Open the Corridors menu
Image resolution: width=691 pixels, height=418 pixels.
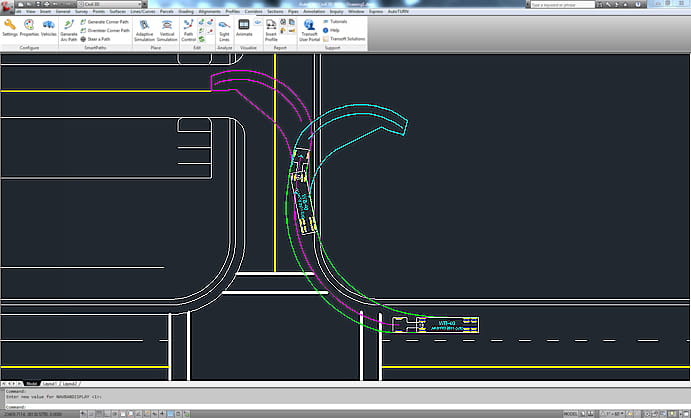click(x=253, y=11)
